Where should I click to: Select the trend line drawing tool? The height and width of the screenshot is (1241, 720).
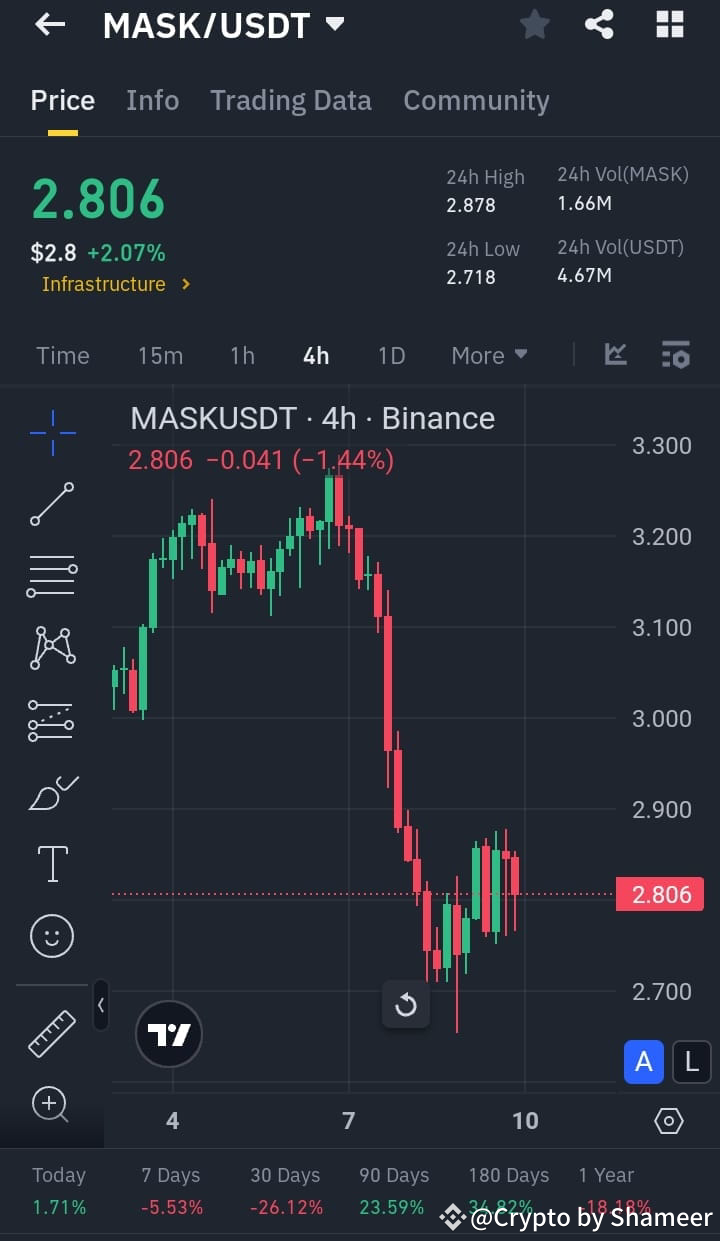(x=51, y=505)
